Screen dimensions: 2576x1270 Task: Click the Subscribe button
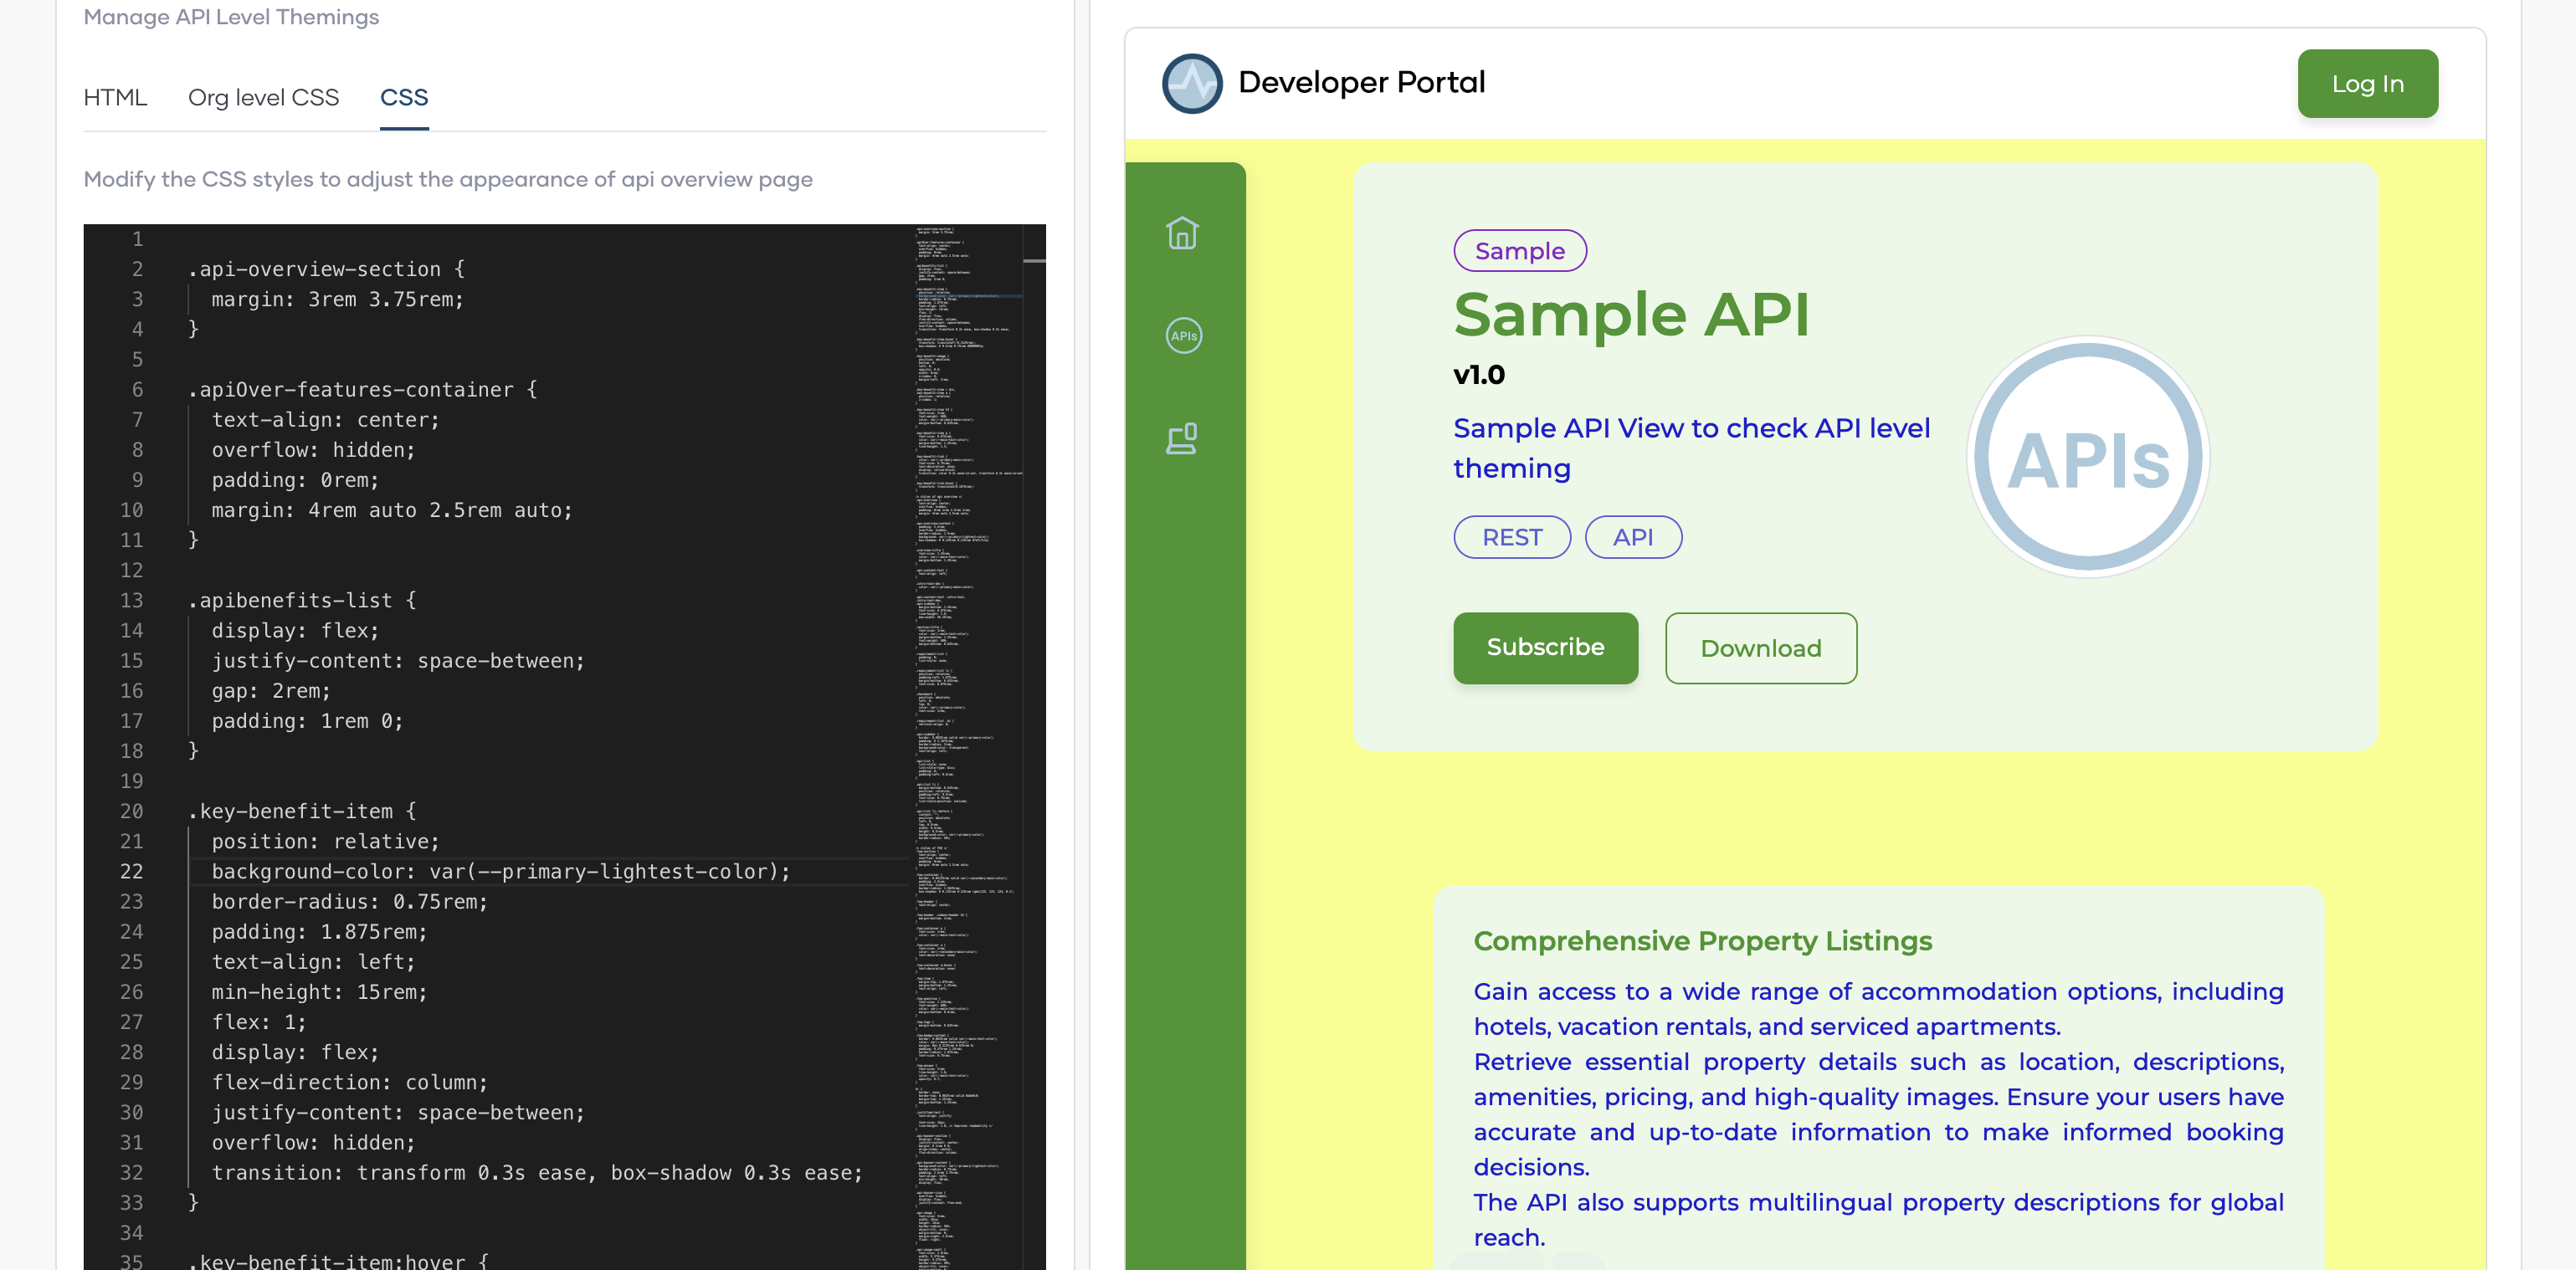[x=1545, y=647]
